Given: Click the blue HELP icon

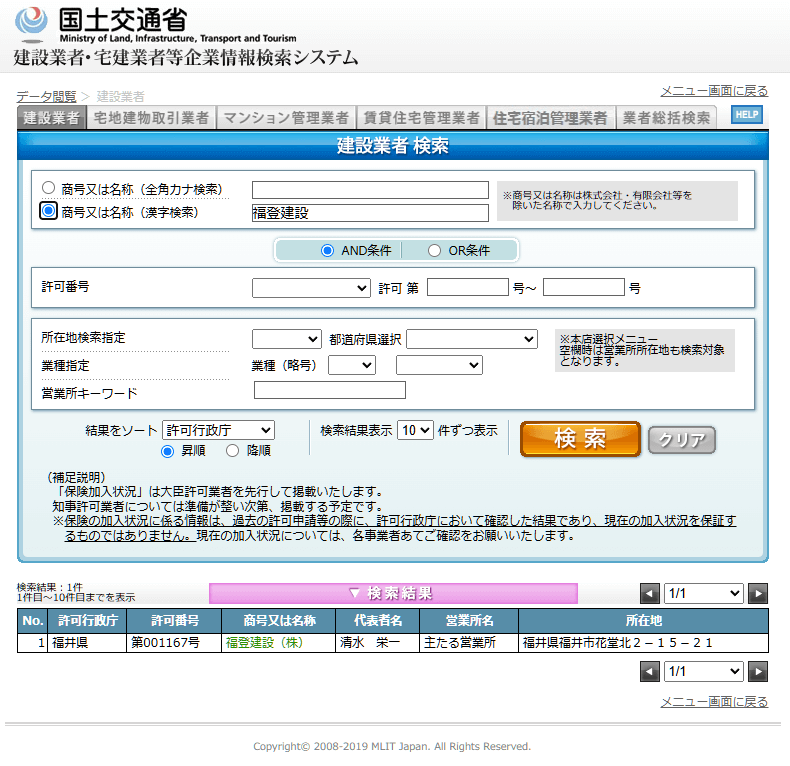Looking at the screenshot, I should [746, 115].
